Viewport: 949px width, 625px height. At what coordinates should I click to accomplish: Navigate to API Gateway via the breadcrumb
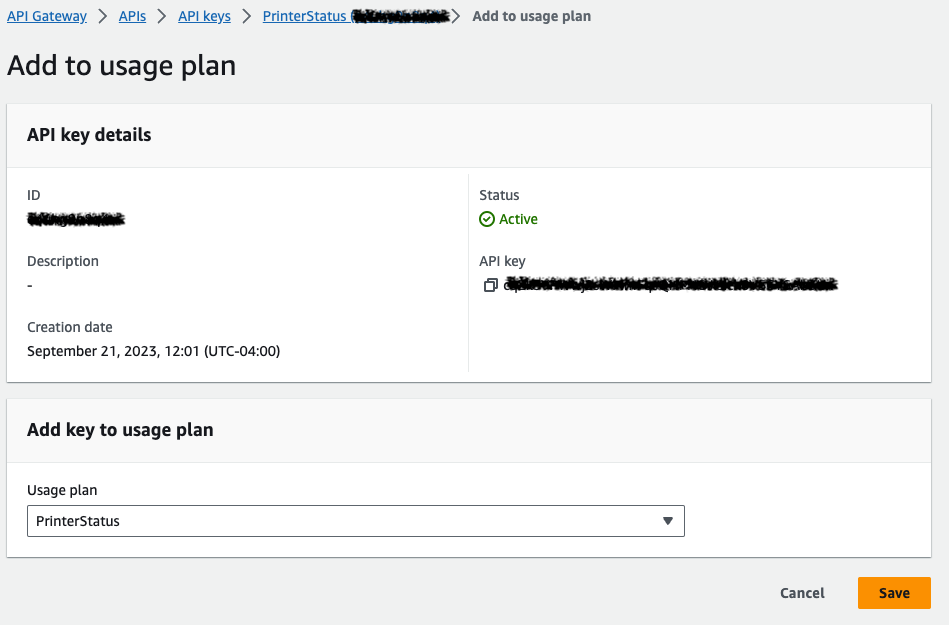pyautogui.click(x=46, y=16)
